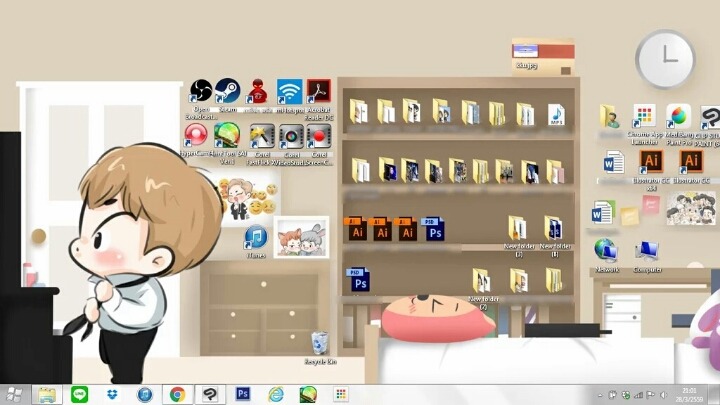Open the emoji sticker character image
720x405 pixels.
click(x=249, y=198)
